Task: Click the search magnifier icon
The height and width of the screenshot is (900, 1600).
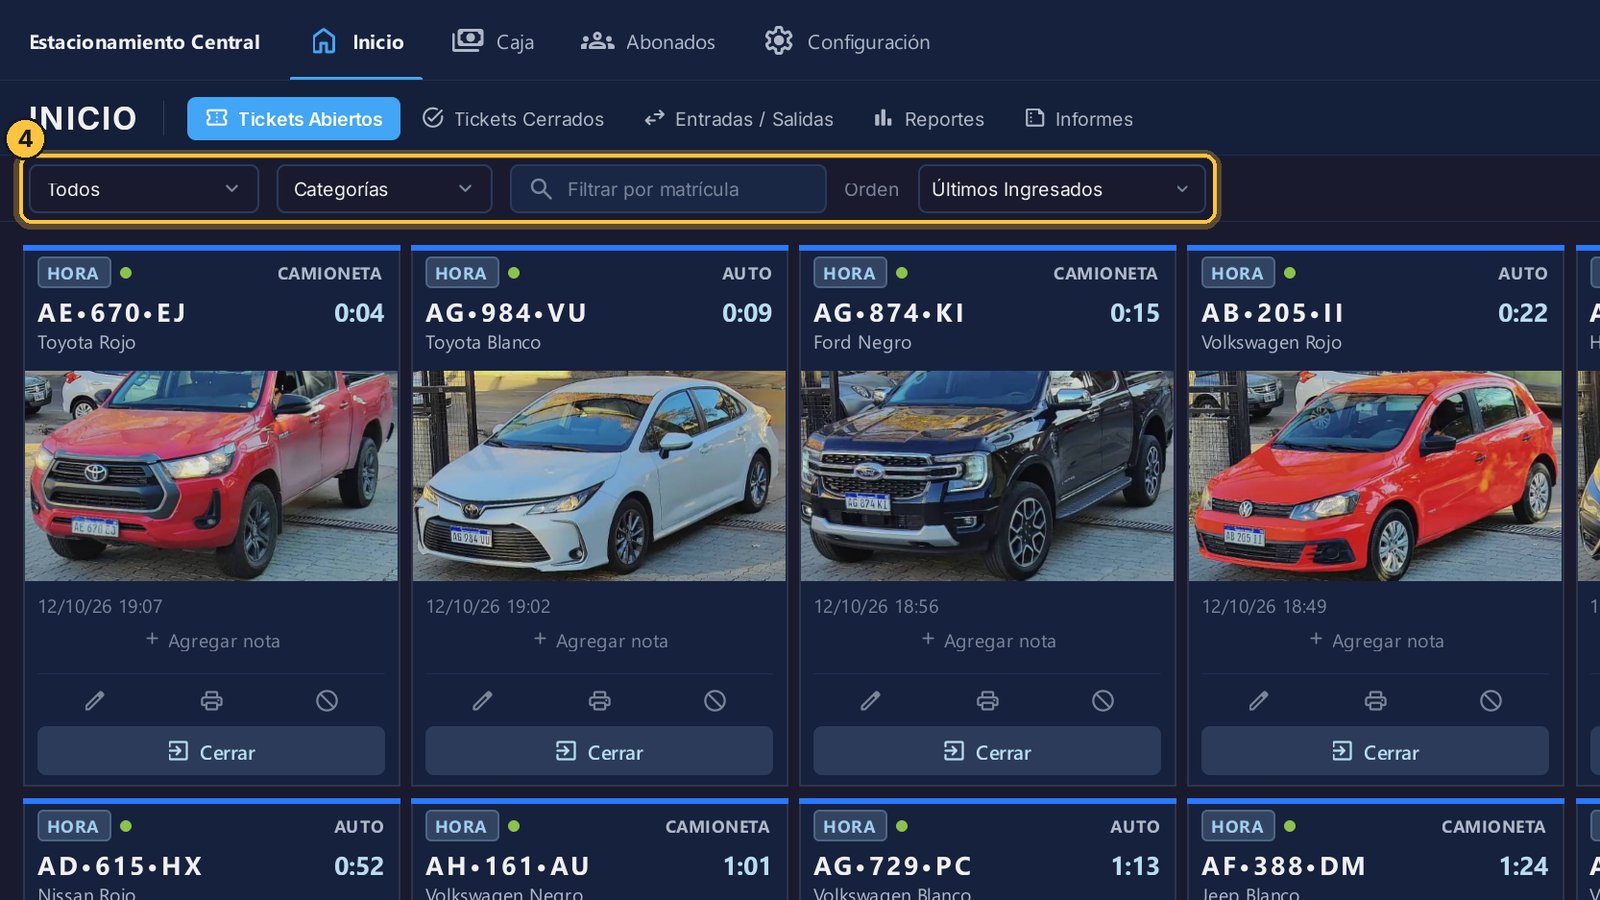Action: (x=541, y=189)
